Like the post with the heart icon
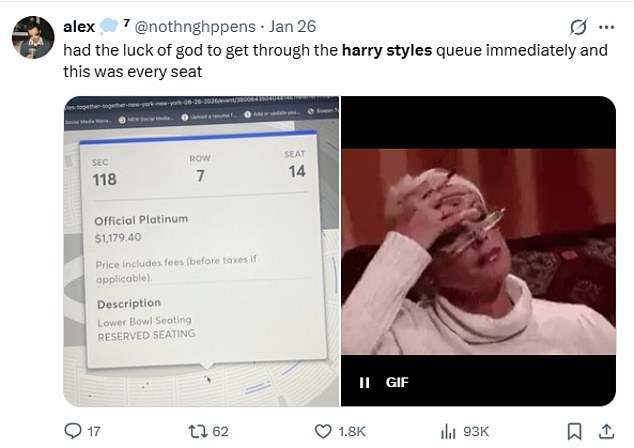This screenshot has width=634, height=448. (323, 431)
